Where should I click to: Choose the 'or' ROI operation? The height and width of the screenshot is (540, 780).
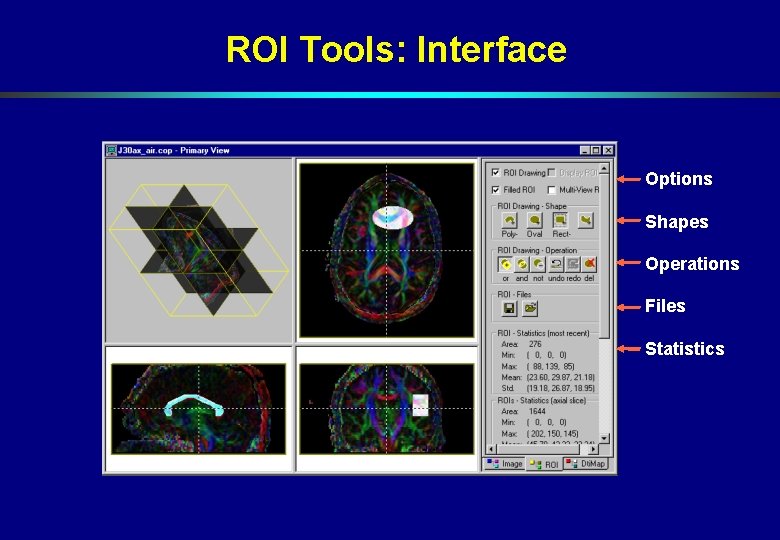(x=506, y=264)
